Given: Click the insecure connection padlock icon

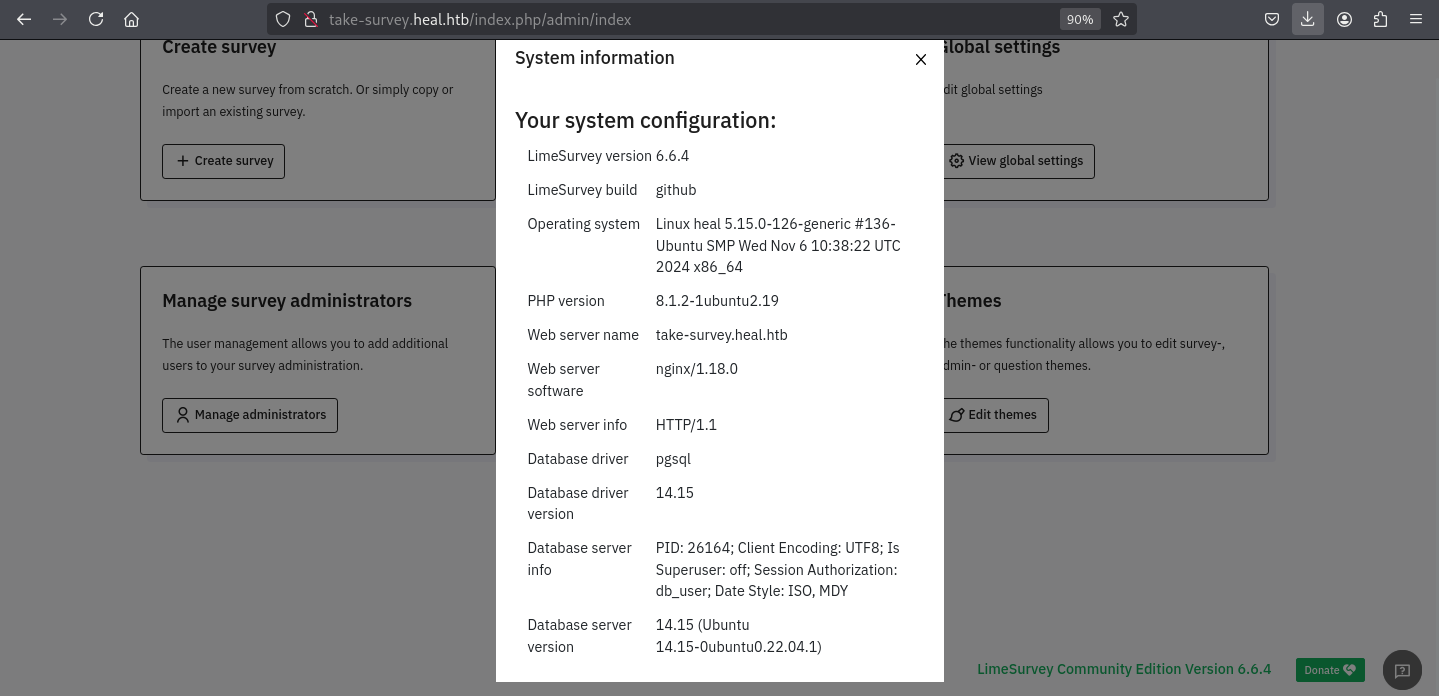Looking at the screenshot, I should [310, 19].
